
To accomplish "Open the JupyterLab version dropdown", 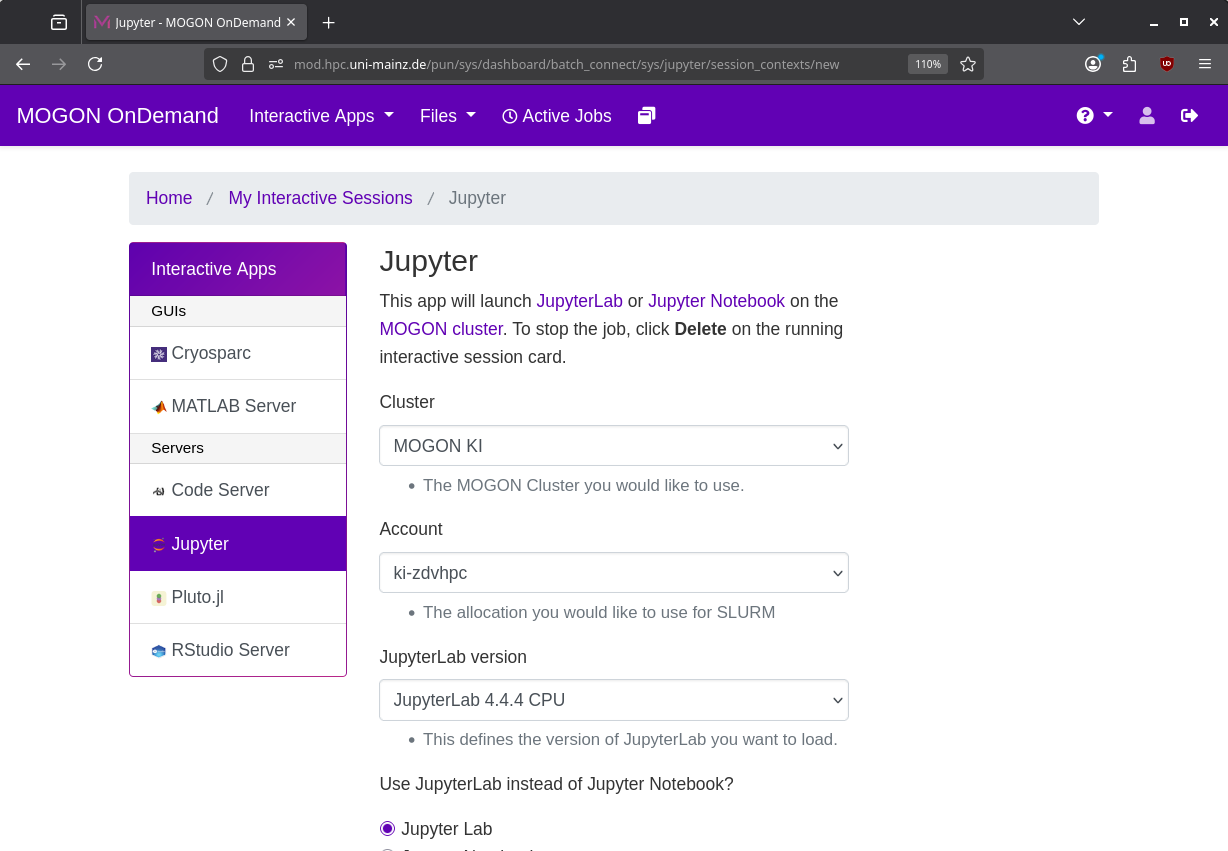I will [x=614, y=700].
